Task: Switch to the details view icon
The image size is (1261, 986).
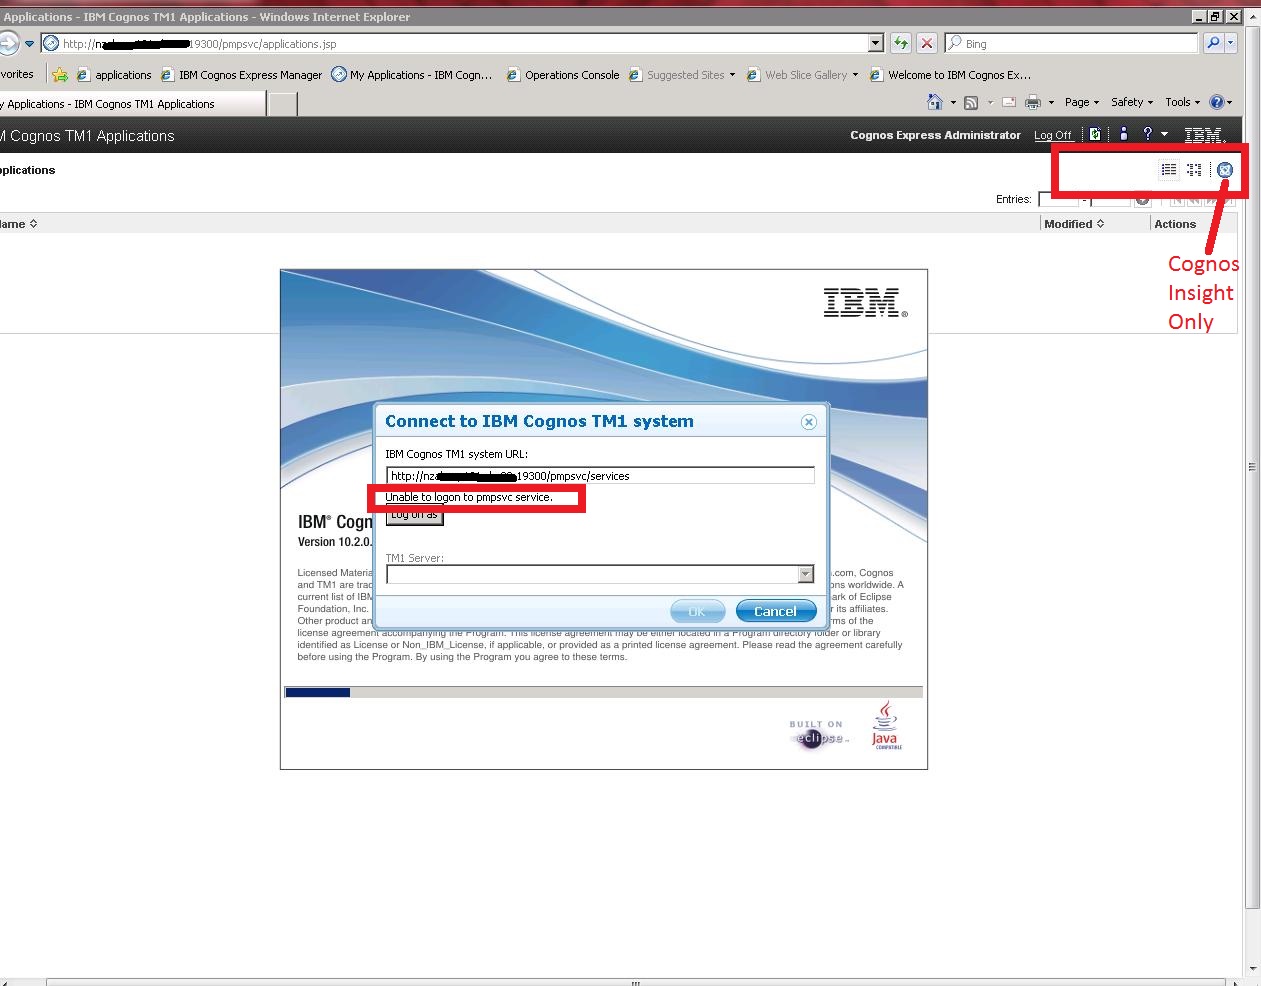Action: click(x=1194, y=170)
